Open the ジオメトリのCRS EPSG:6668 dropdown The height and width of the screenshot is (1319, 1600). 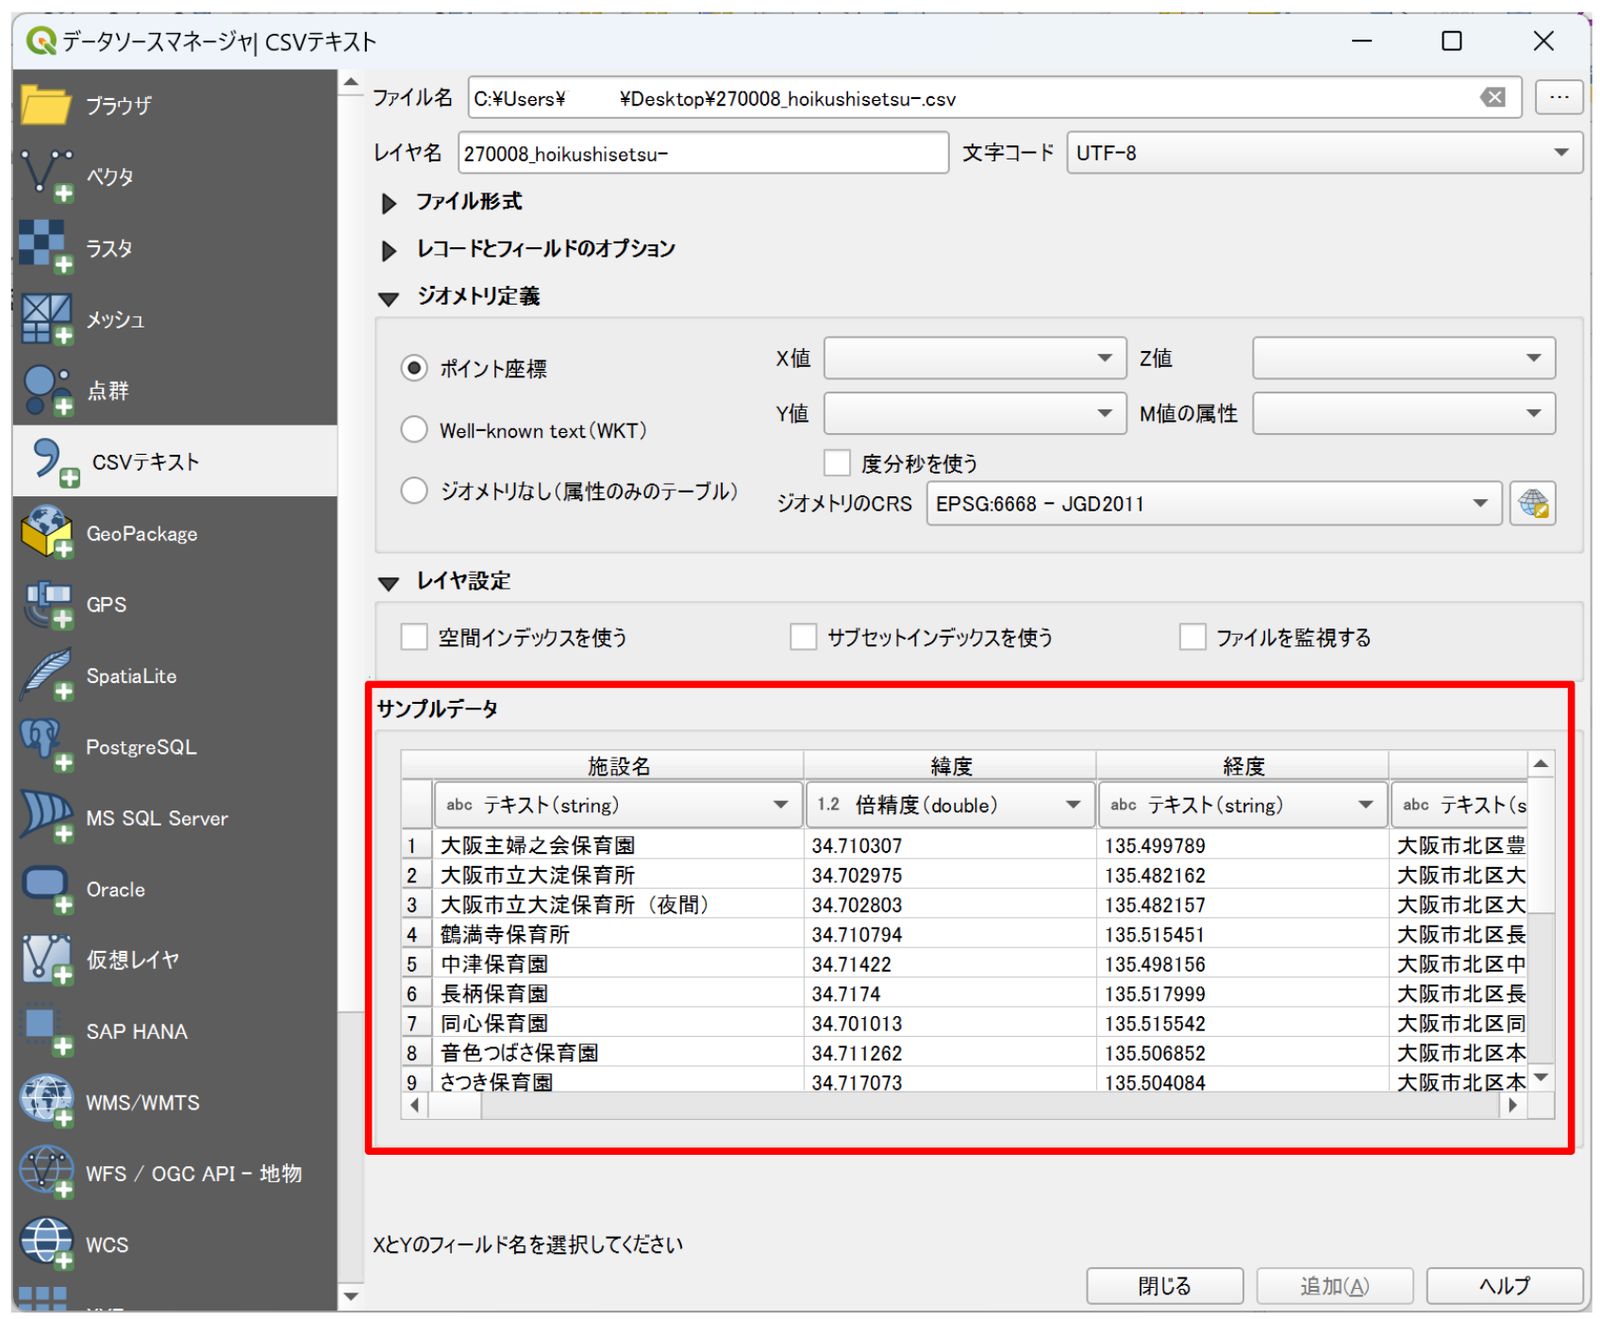1214,503
